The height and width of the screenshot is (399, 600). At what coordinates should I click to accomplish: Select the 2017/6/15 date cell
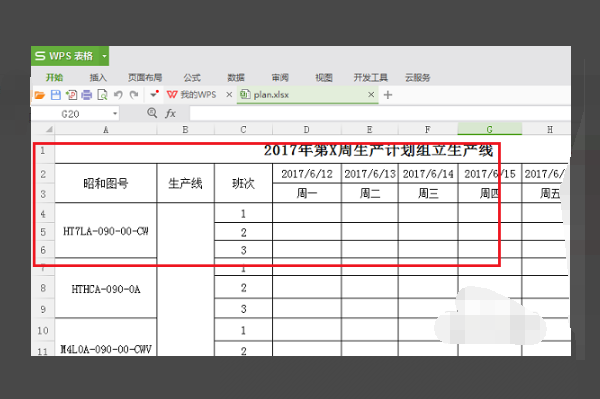pyautogui.click(x=489, y=174)
